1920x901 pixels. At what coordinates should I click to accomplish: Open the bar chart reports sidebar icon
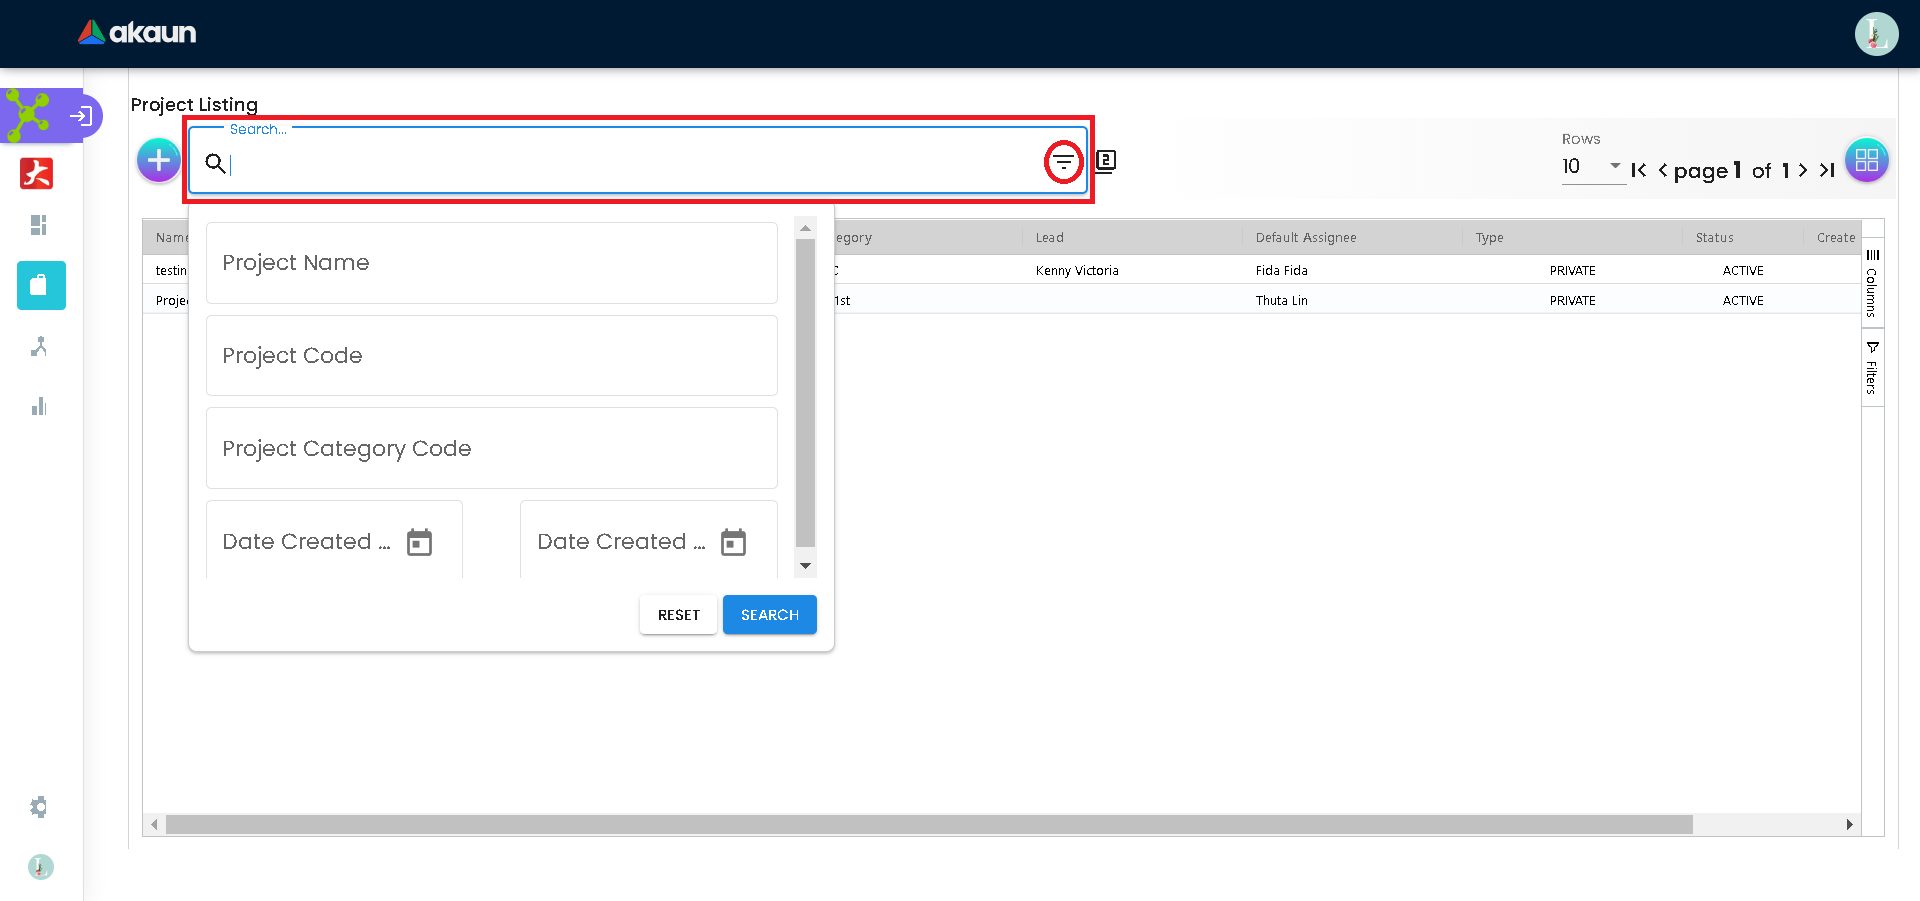(39, 406)
